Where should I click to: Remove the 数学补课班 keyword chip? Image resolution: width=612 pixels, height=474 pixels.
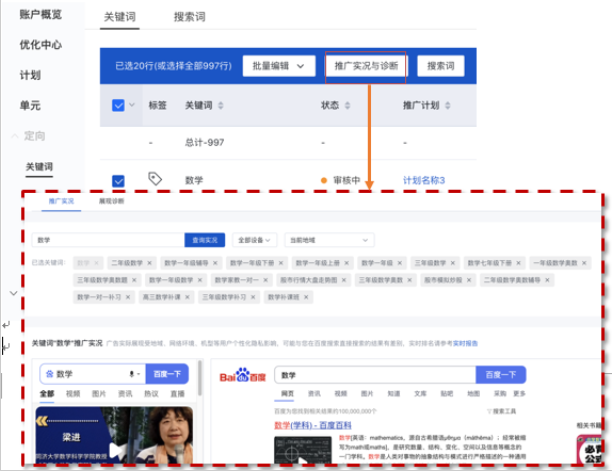tap(306, 297)
